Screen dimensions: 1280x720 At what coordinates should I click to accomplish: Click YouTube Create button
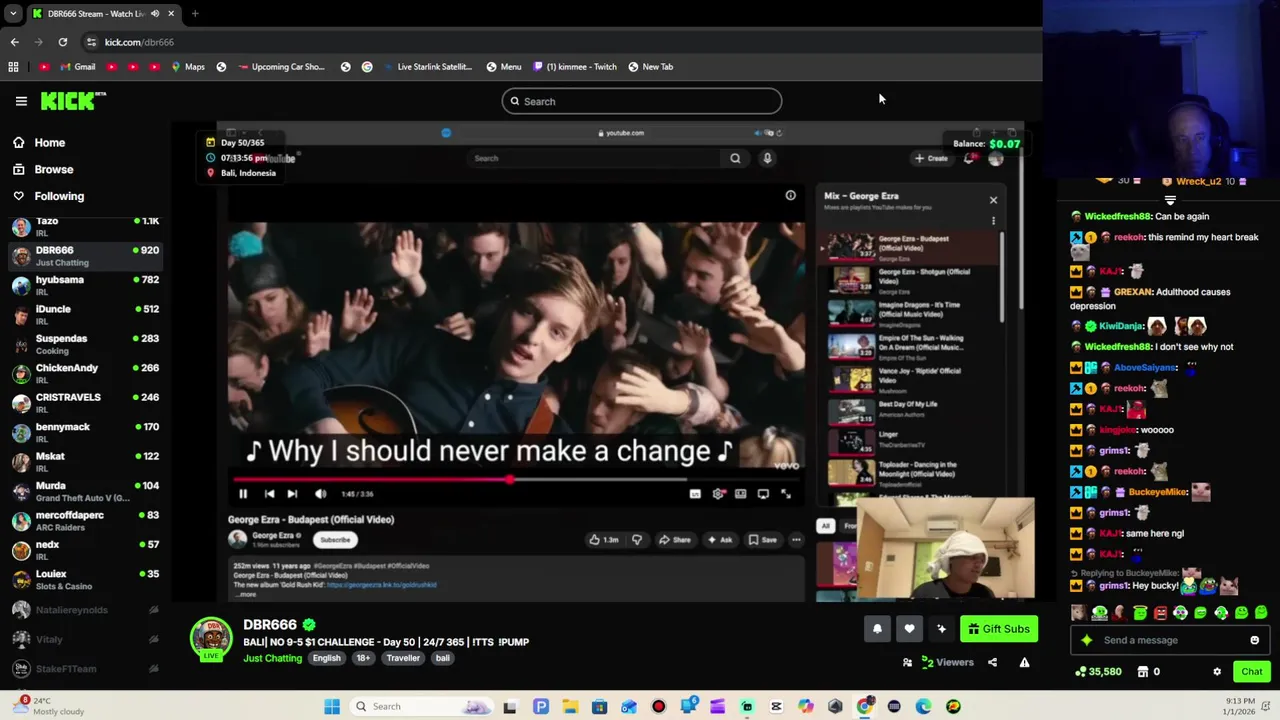click(x=931, y=158)
